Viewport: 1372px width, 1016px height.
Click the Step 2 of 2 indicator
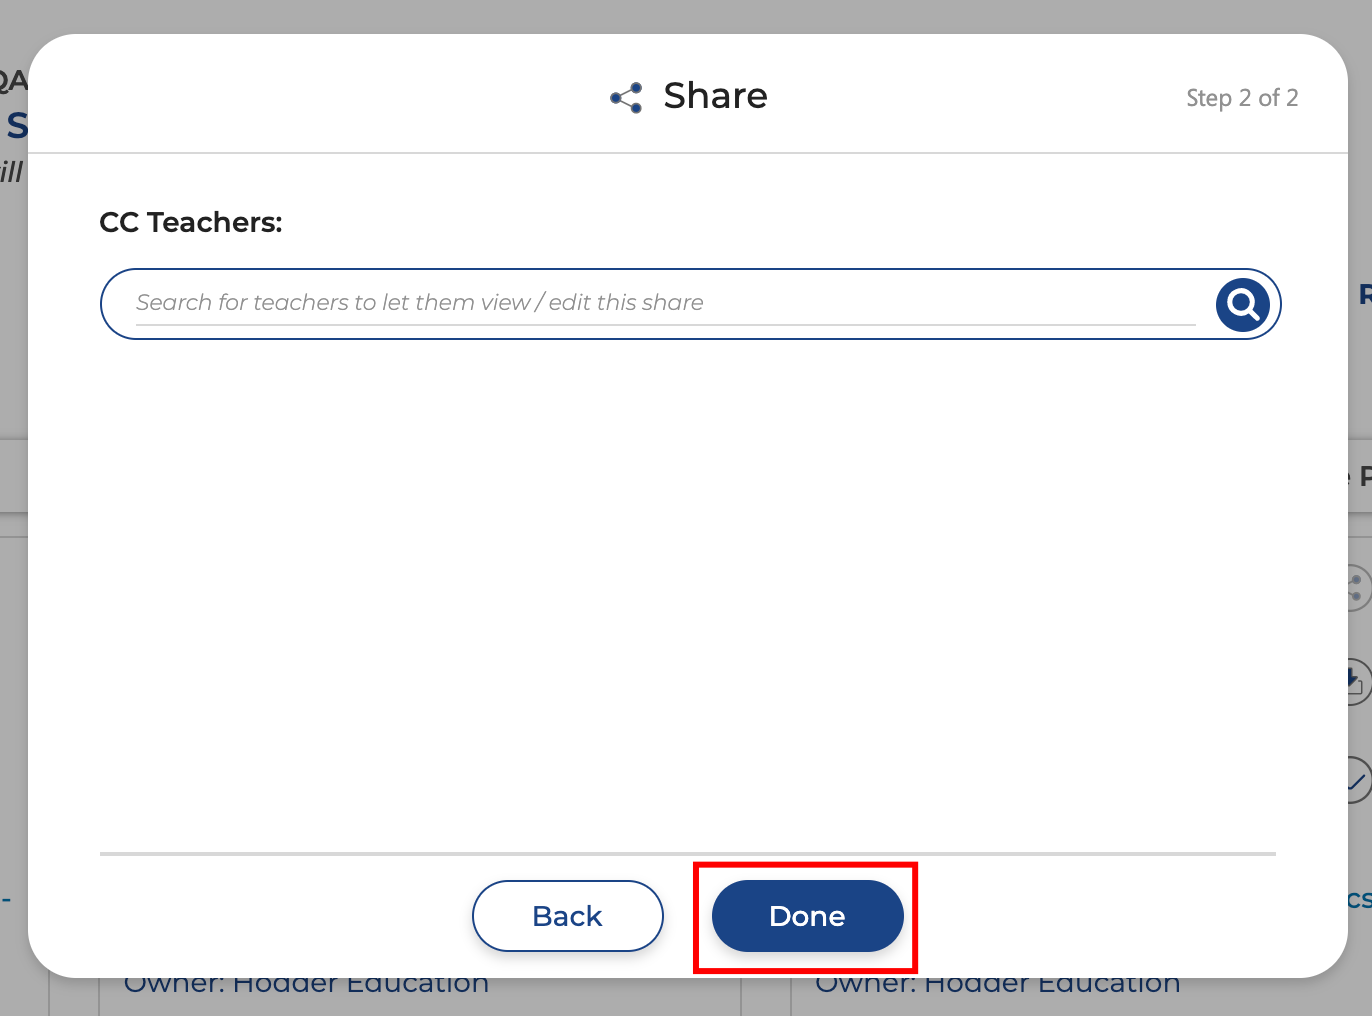(1241, 98)
